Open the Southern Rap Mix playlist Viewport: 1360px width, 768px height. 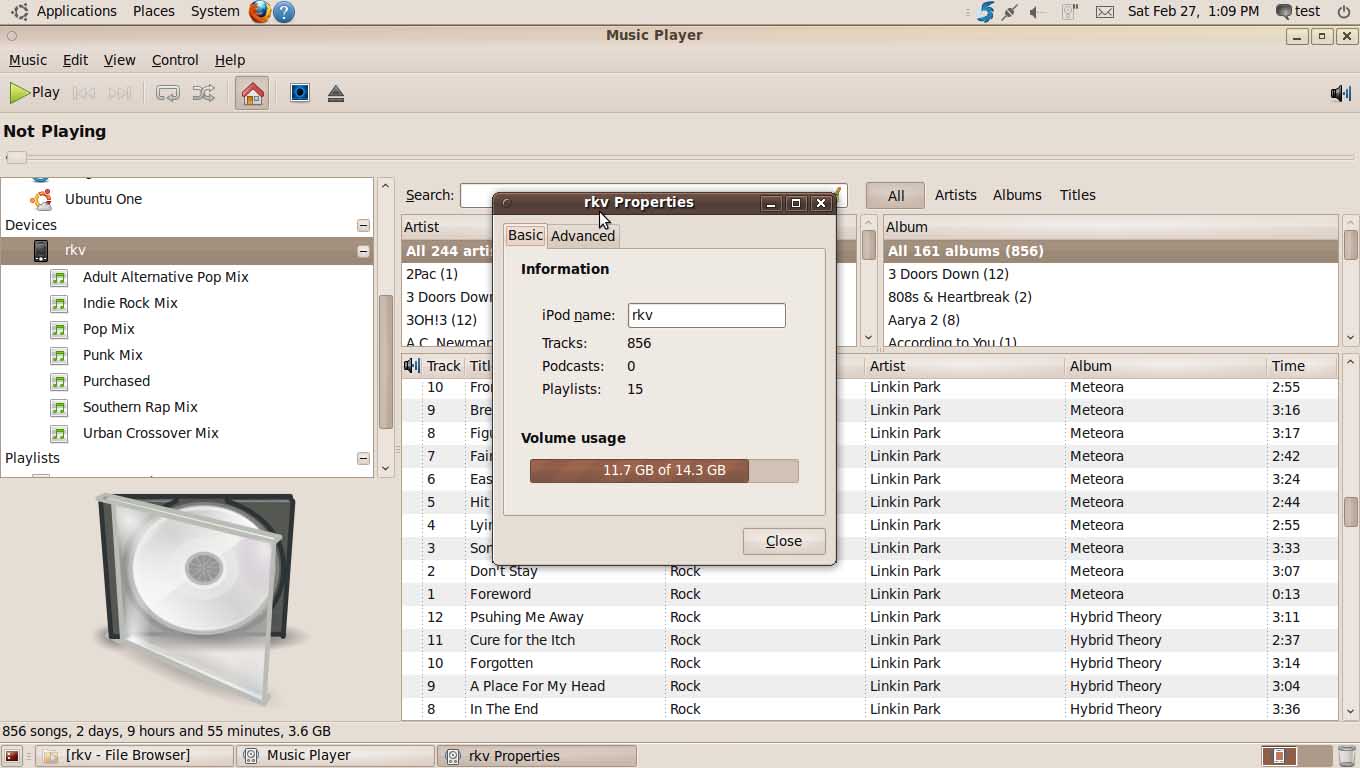coord(140,407)
